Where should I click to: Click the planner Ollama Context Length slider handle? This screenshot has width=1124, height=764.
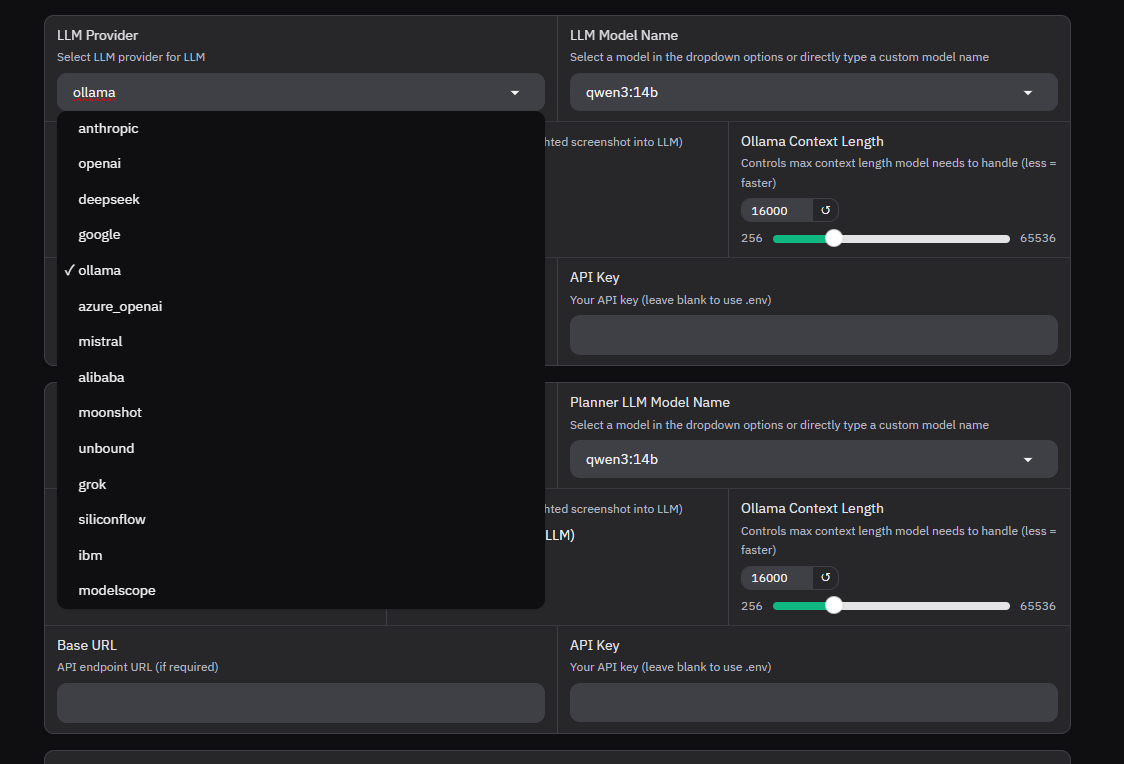click(x=834, y=606)
